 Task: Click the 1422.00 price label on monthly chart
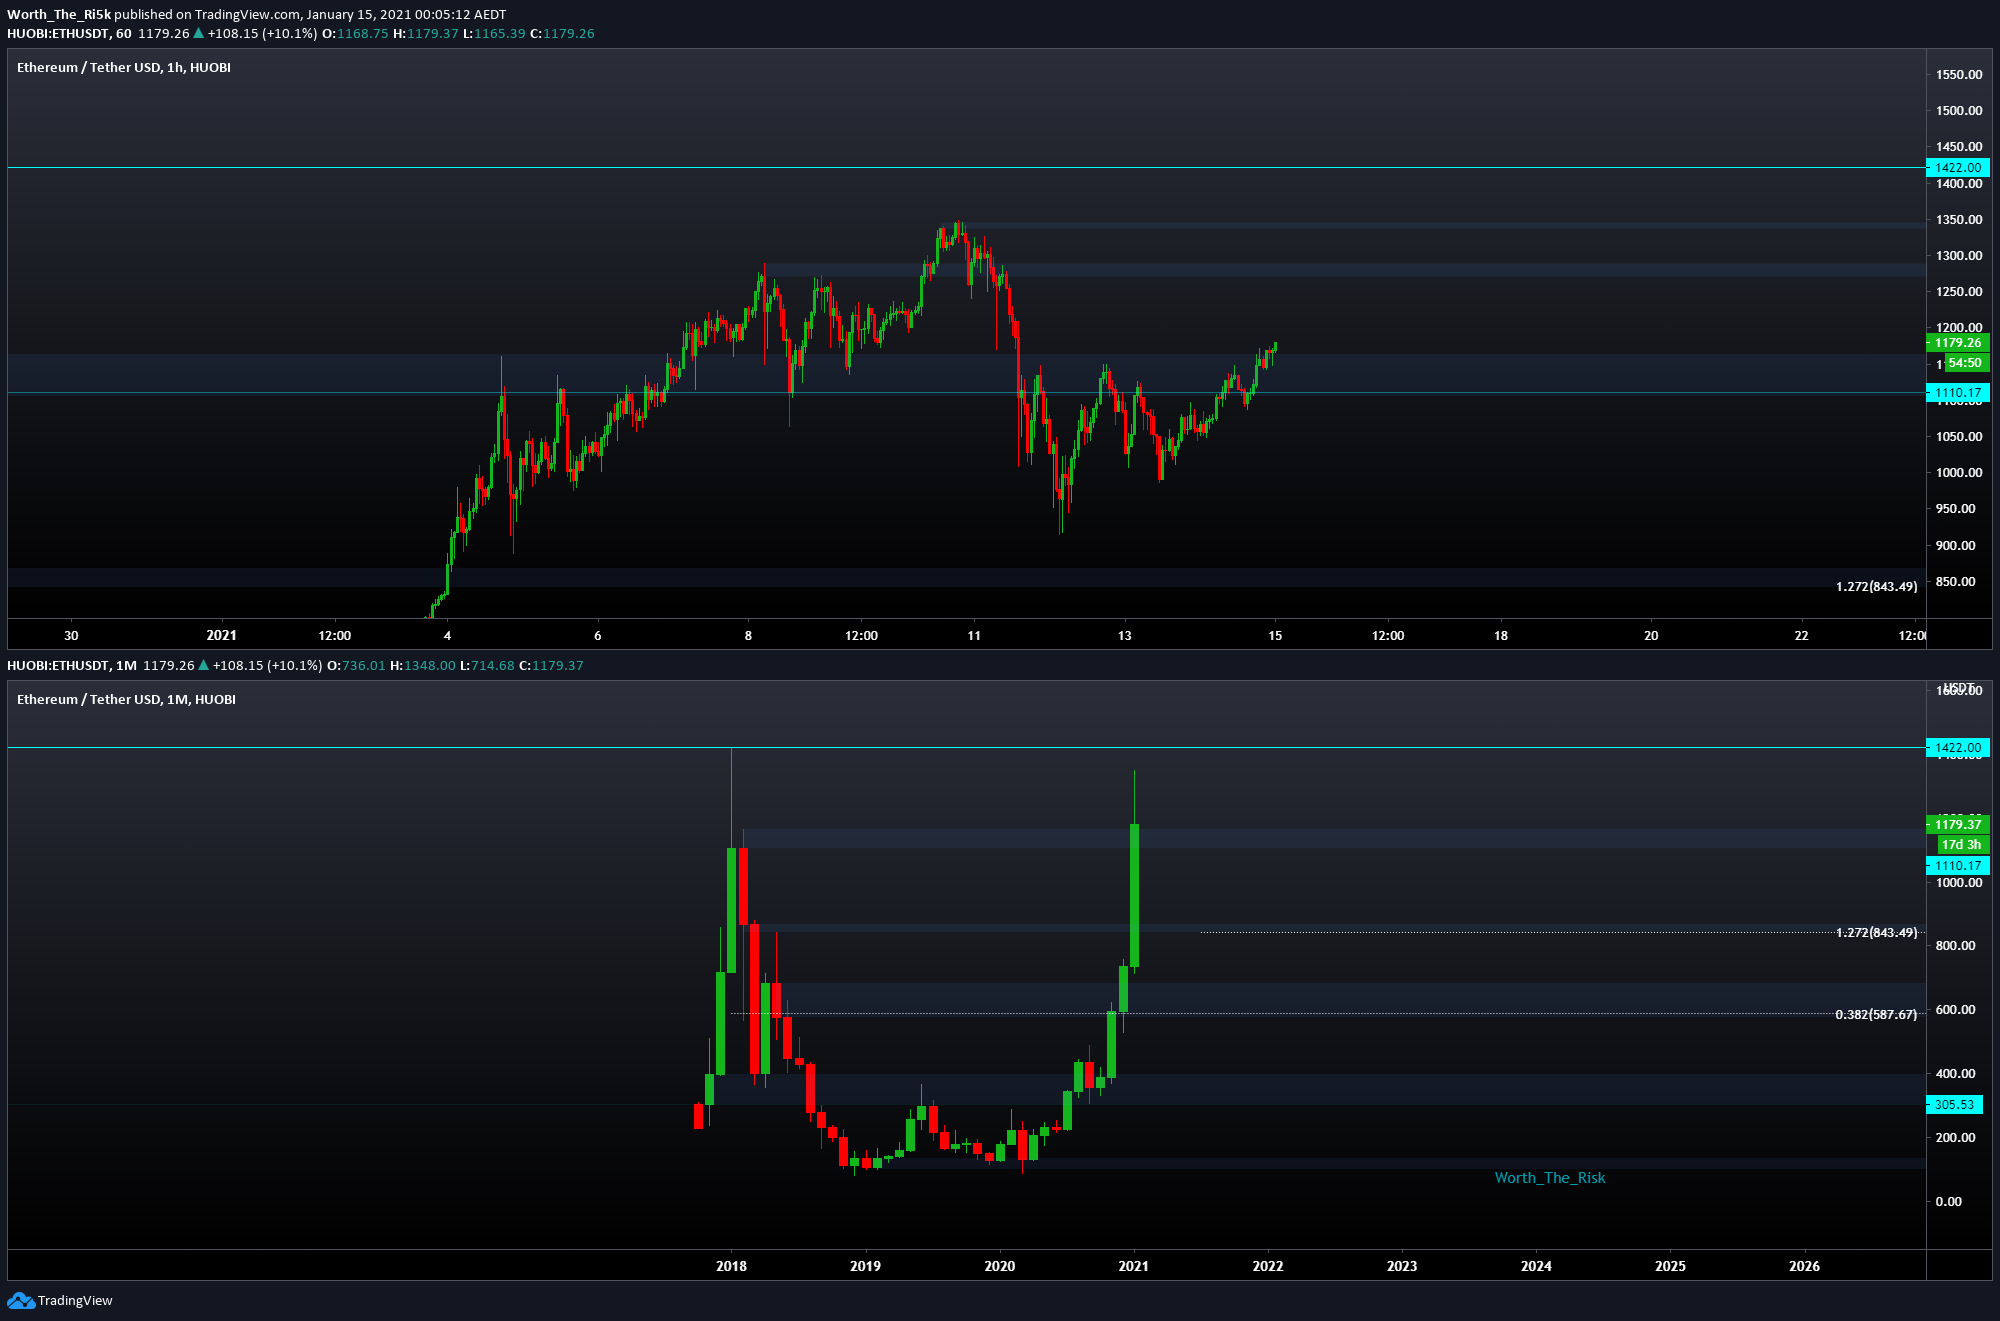click(1957, 748)
